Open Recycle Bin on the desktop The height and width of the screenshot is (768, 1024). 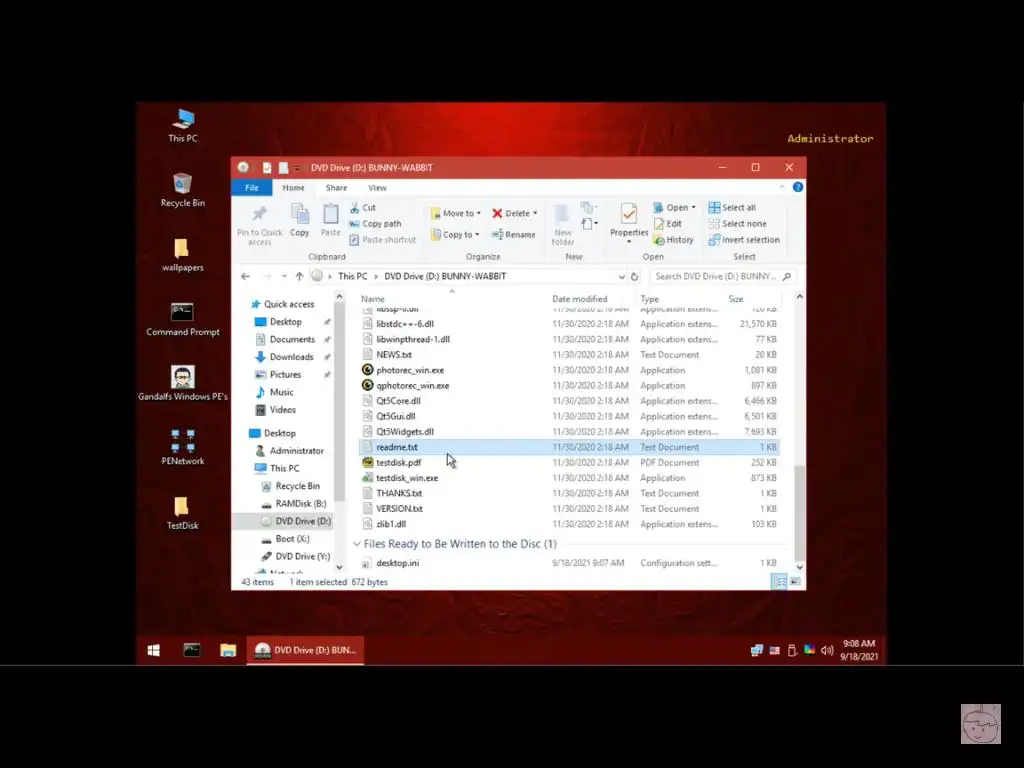pyautogui.click(x=183, y=190)
